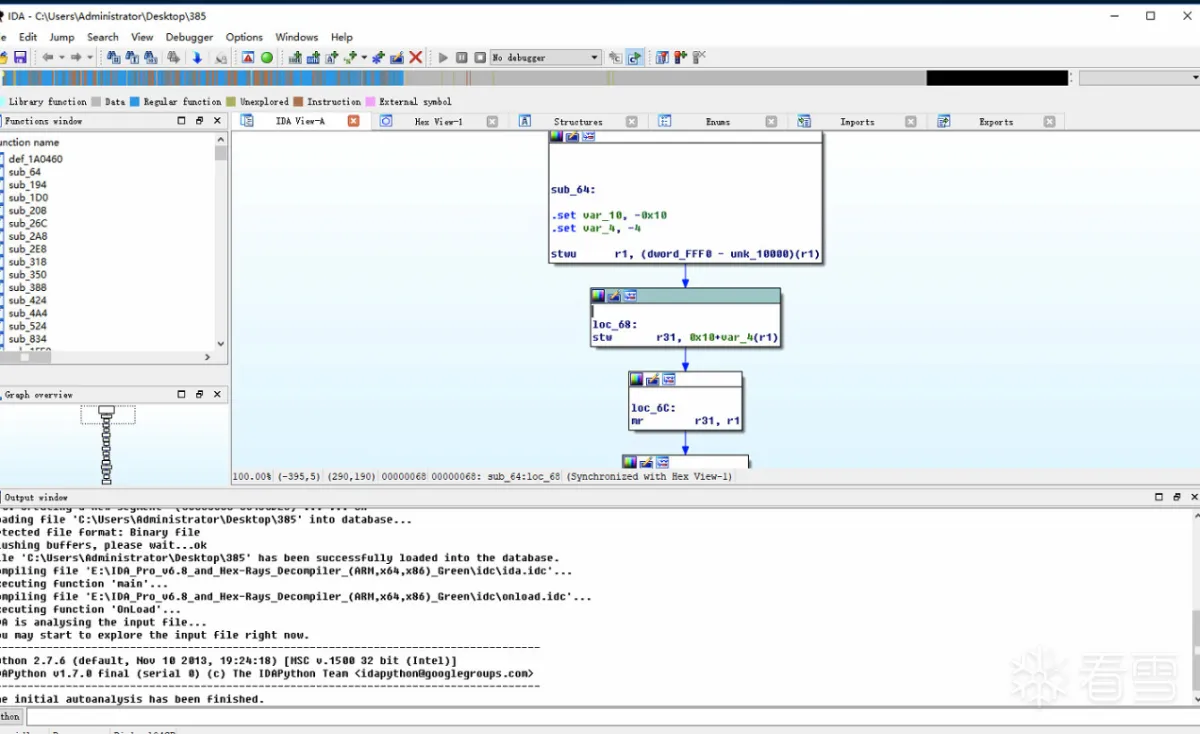
Task: Close the Functions window panel
Action: 218,121
